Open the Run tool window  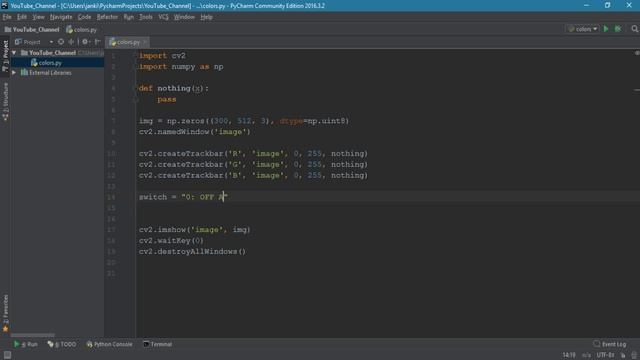(x=26, y=344)
